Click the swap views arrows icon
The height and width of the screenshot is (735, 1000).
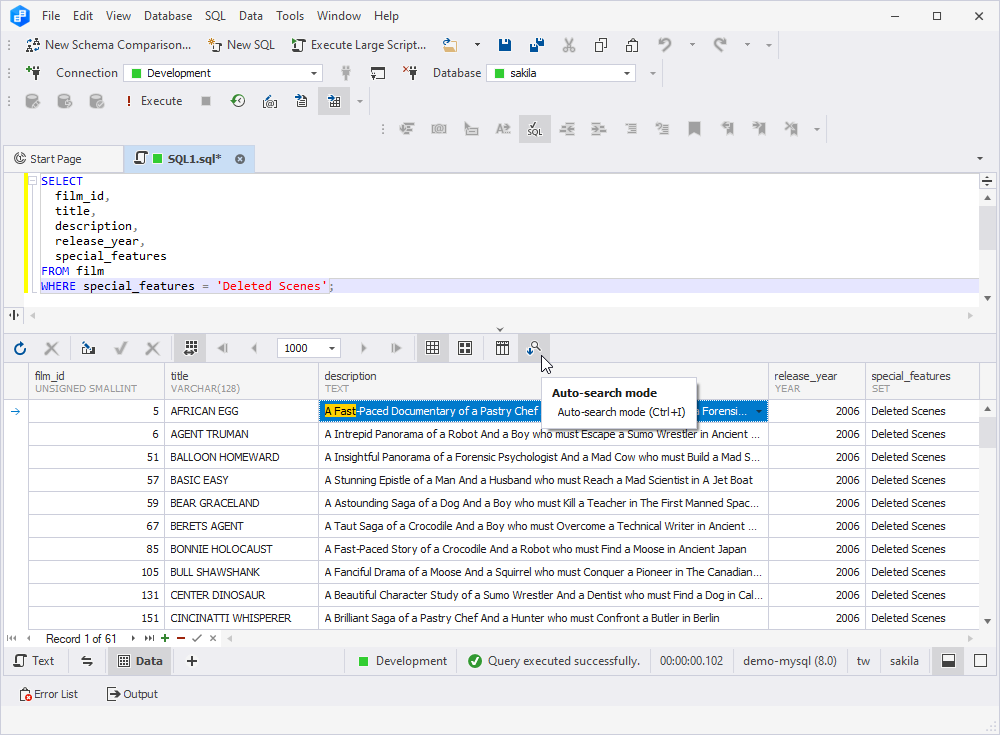point(87,662)
